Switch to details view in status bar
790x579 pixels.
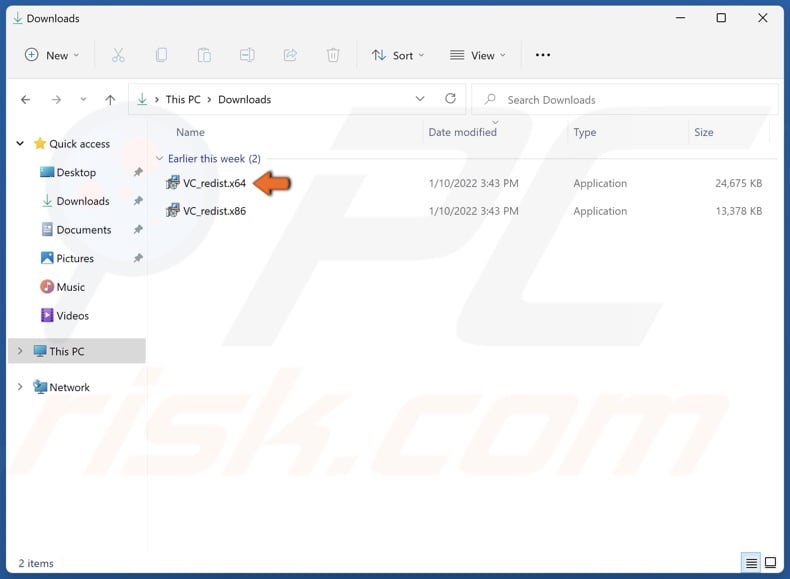tap(751, 563)
